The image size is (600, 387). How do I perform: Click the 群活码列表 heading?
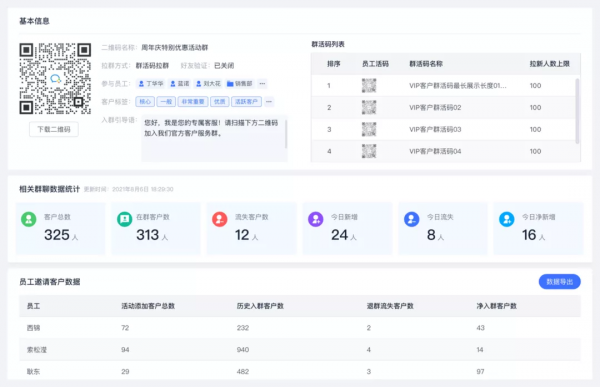click(x=328, y=44)
